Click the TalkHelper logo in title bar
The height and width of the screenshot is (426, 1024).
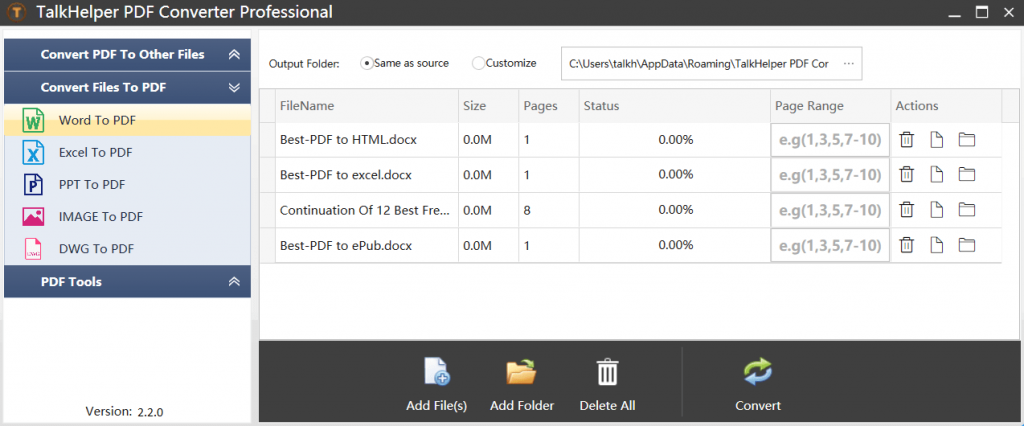pyautogui.click(x=18, y=12)
